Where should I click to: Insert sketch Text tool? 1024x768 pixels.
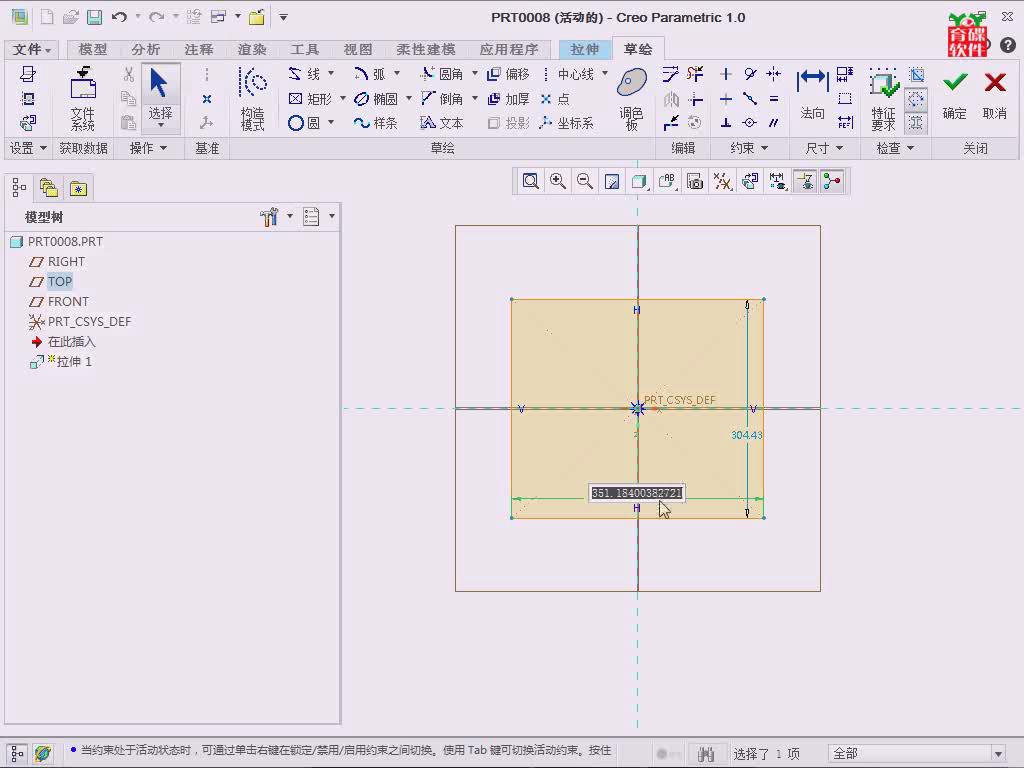coord(441,123)
